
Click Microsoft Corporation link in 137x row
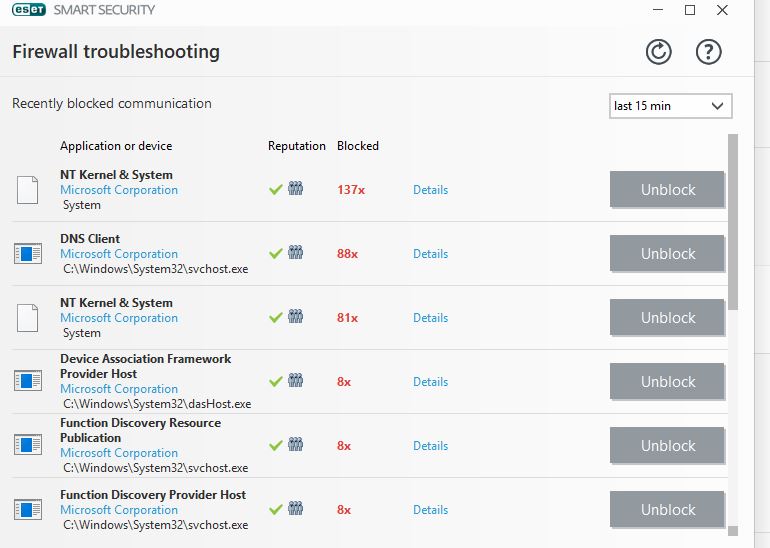pyautogui.click(x=119, y=190)
